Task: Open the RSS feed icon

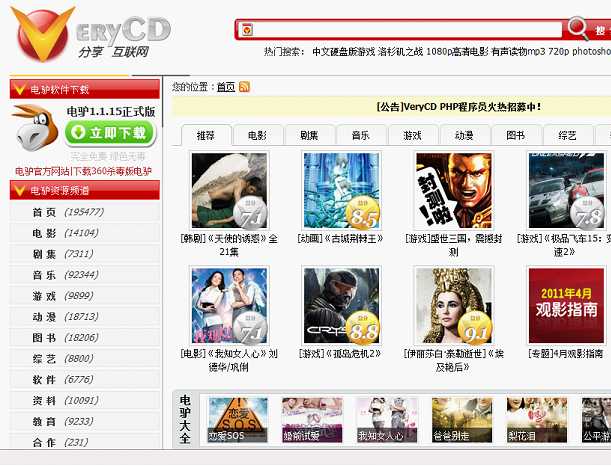Action: 244,86
